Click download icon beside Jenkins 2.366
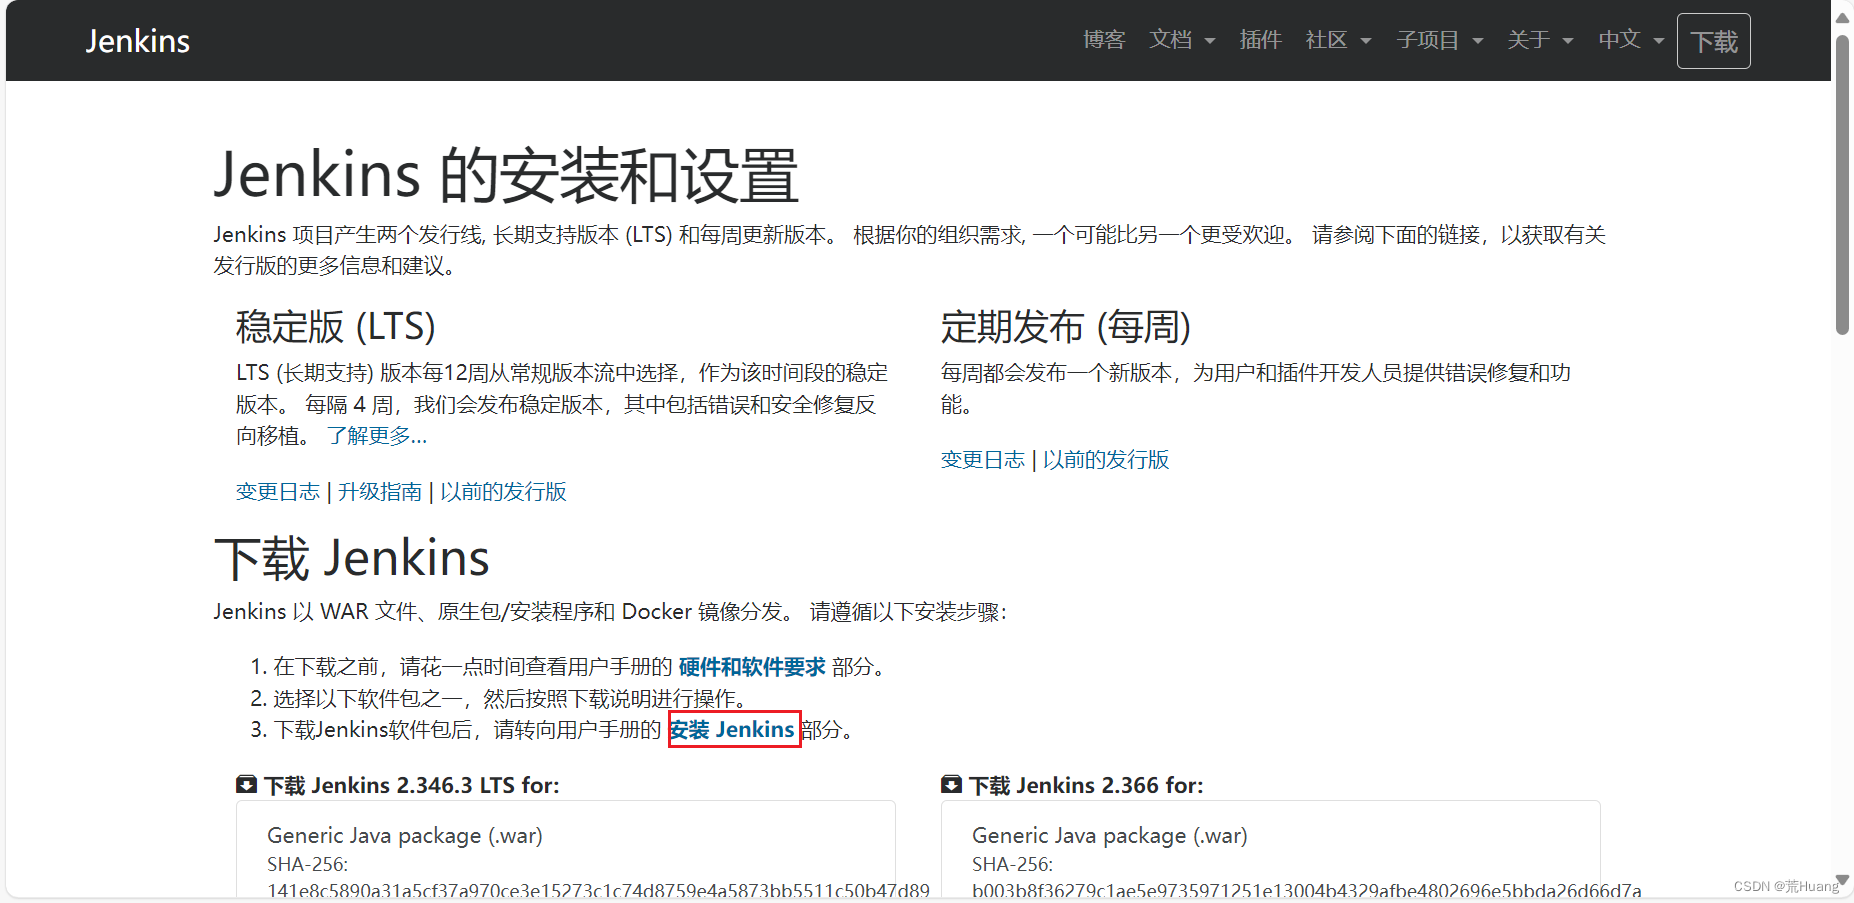The width and height of the screenshot is (1854, 903). [951, 785]
